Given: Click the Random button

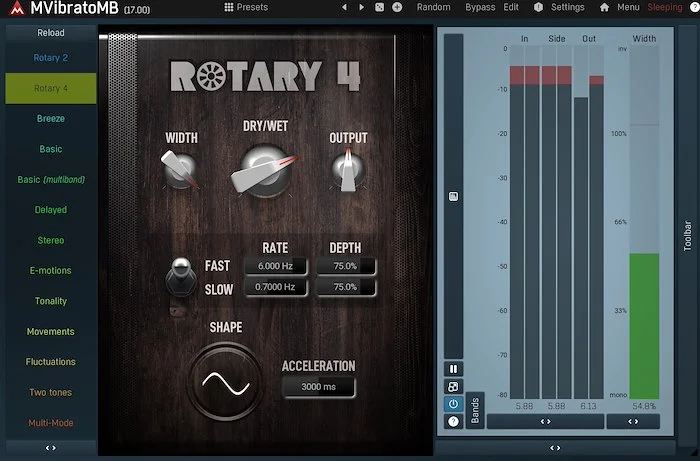Looking at the screenshot, I should [x=433, y=7].
